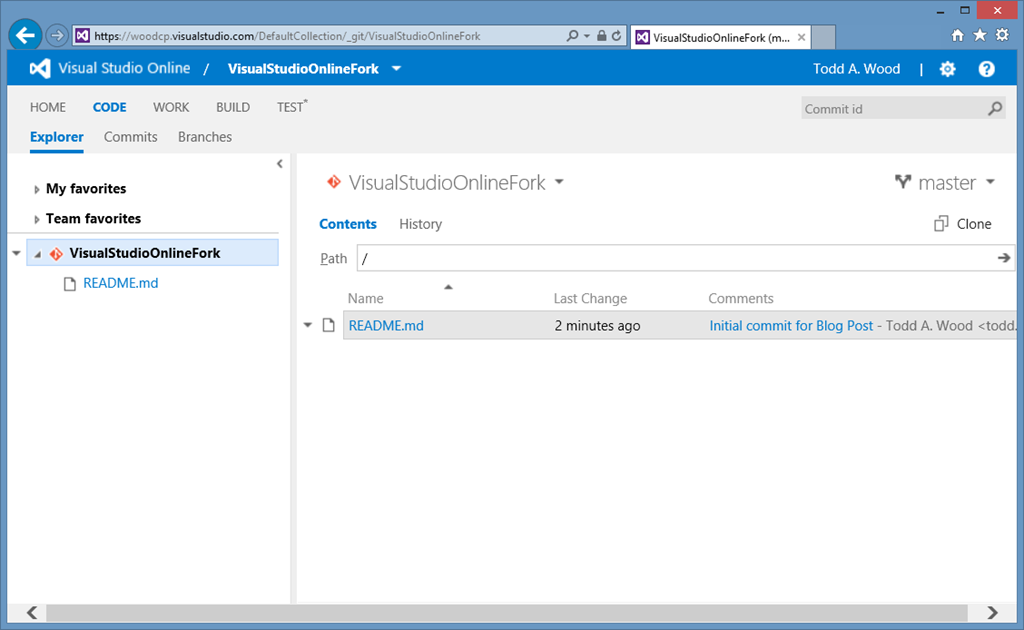Image resolution: width=1024 pixels, height=630 pixels.
Task: Go to the HOME hub
Action: (x=48, y=107)
